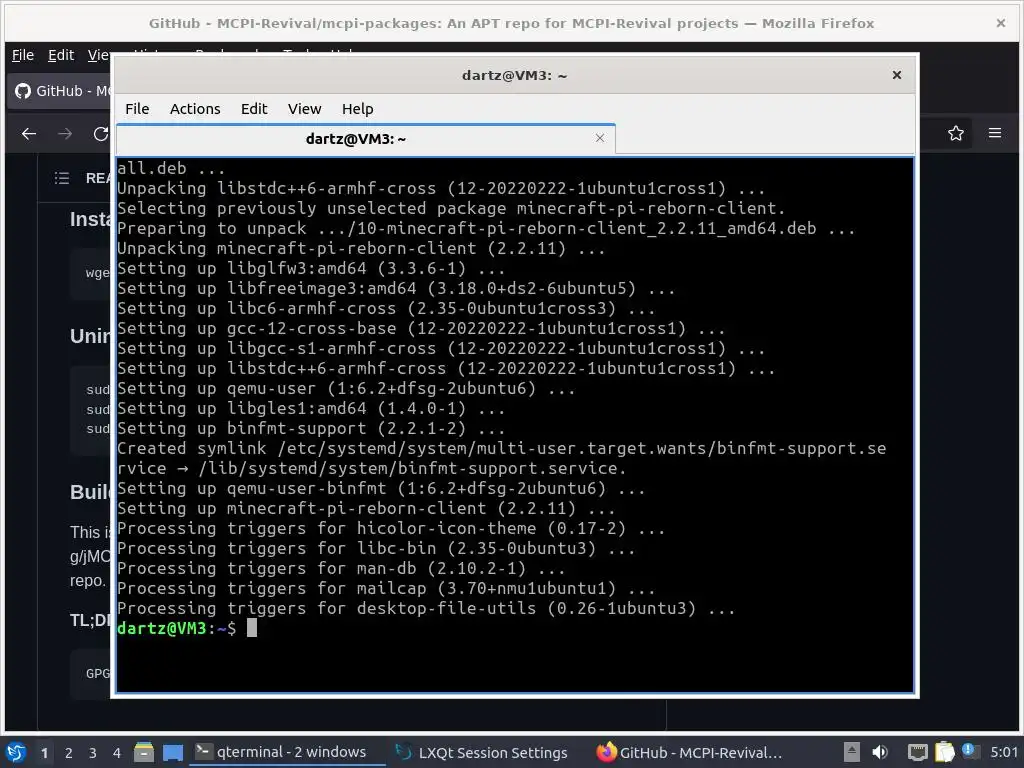
Task: Click 'Setting up qemu-user-binfmt' output line
Action: (x=381, y=488)
